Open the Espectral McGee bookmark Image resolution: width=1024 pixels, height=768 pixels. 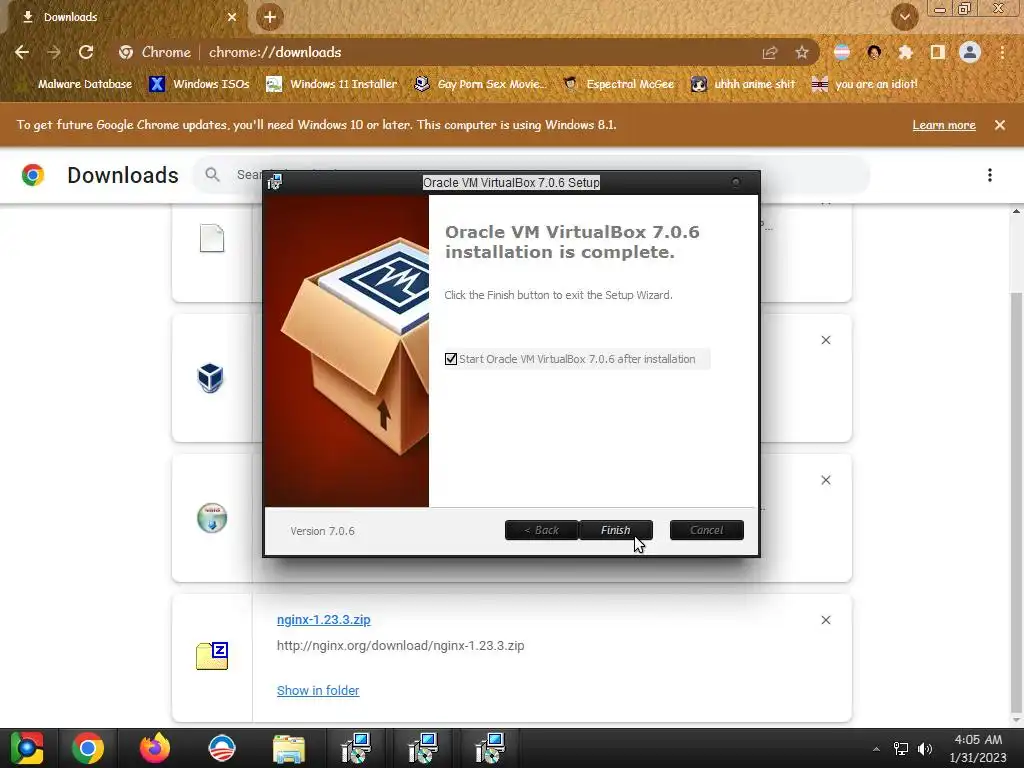point(619,84)
